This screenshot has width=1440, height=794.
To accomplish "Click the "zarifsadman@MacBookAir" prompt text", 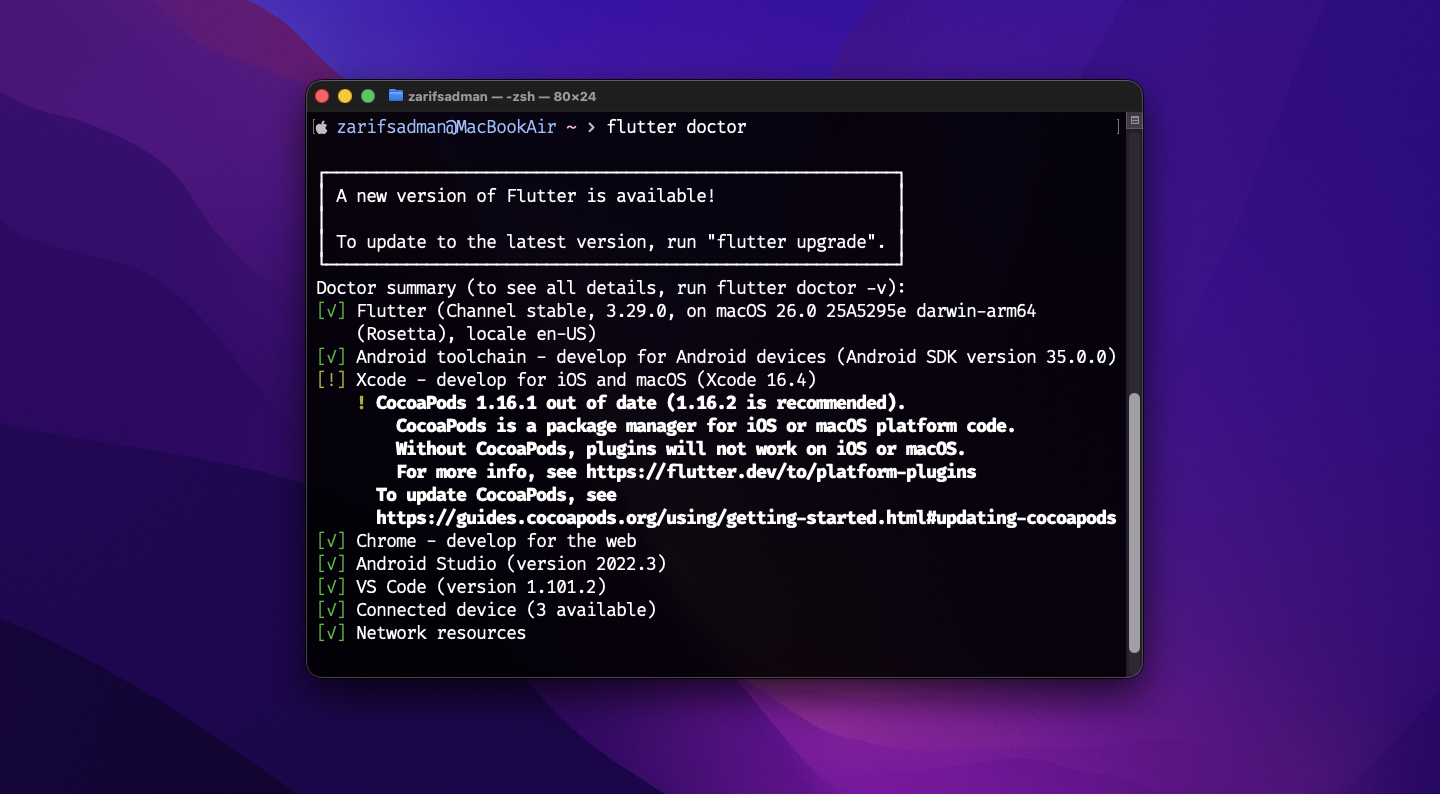I will tap(446, 127).
